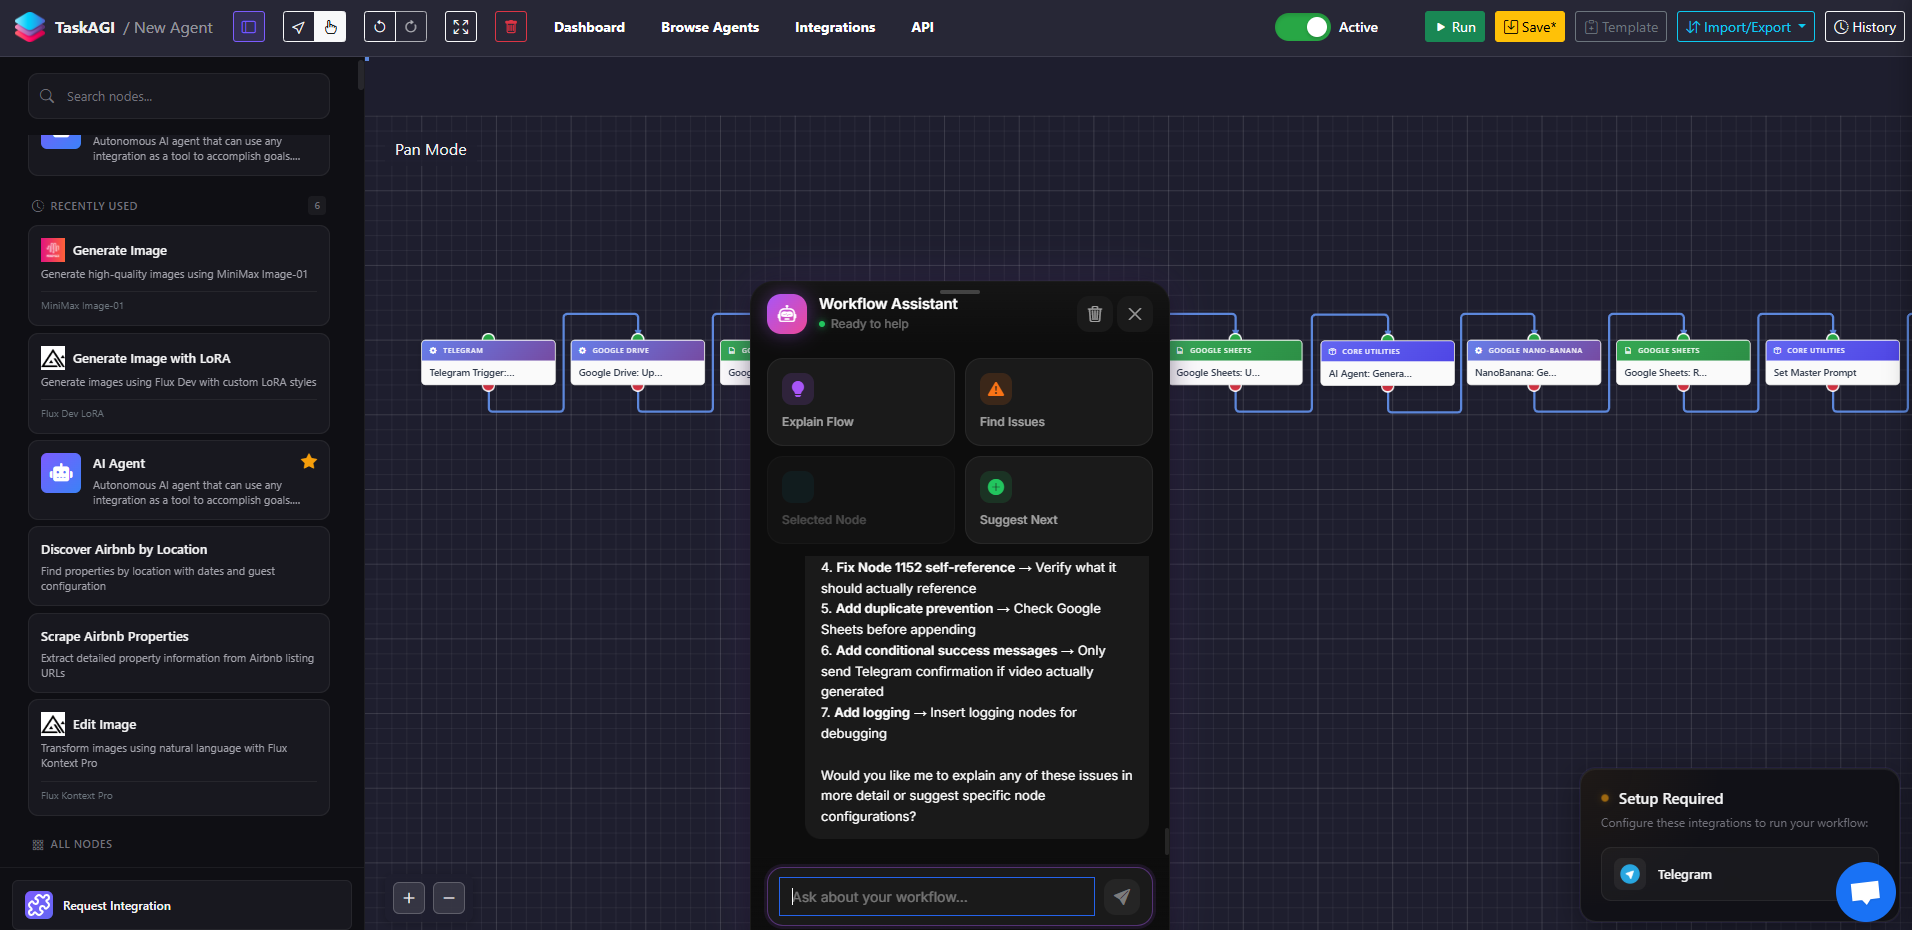Viewport: 1912px width, 930px height.
Task: Click the Search nodes input field
Action: (x=190, y=96)
